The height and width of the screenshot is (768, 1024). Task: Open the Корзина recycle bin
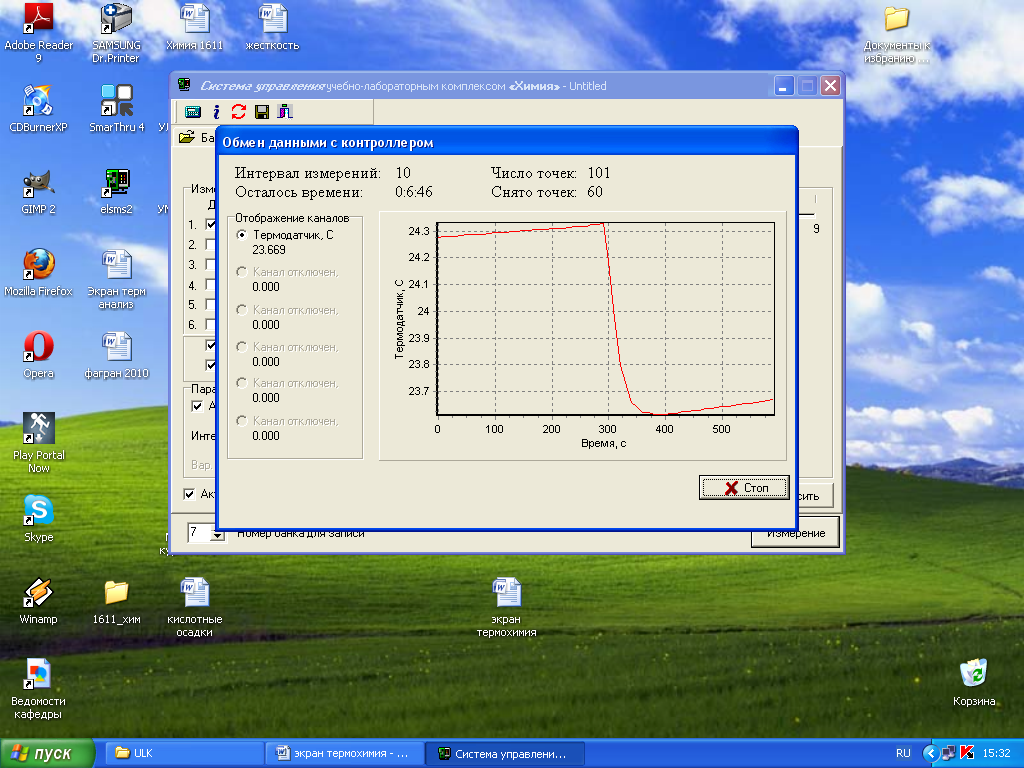[x=974, y=682]
